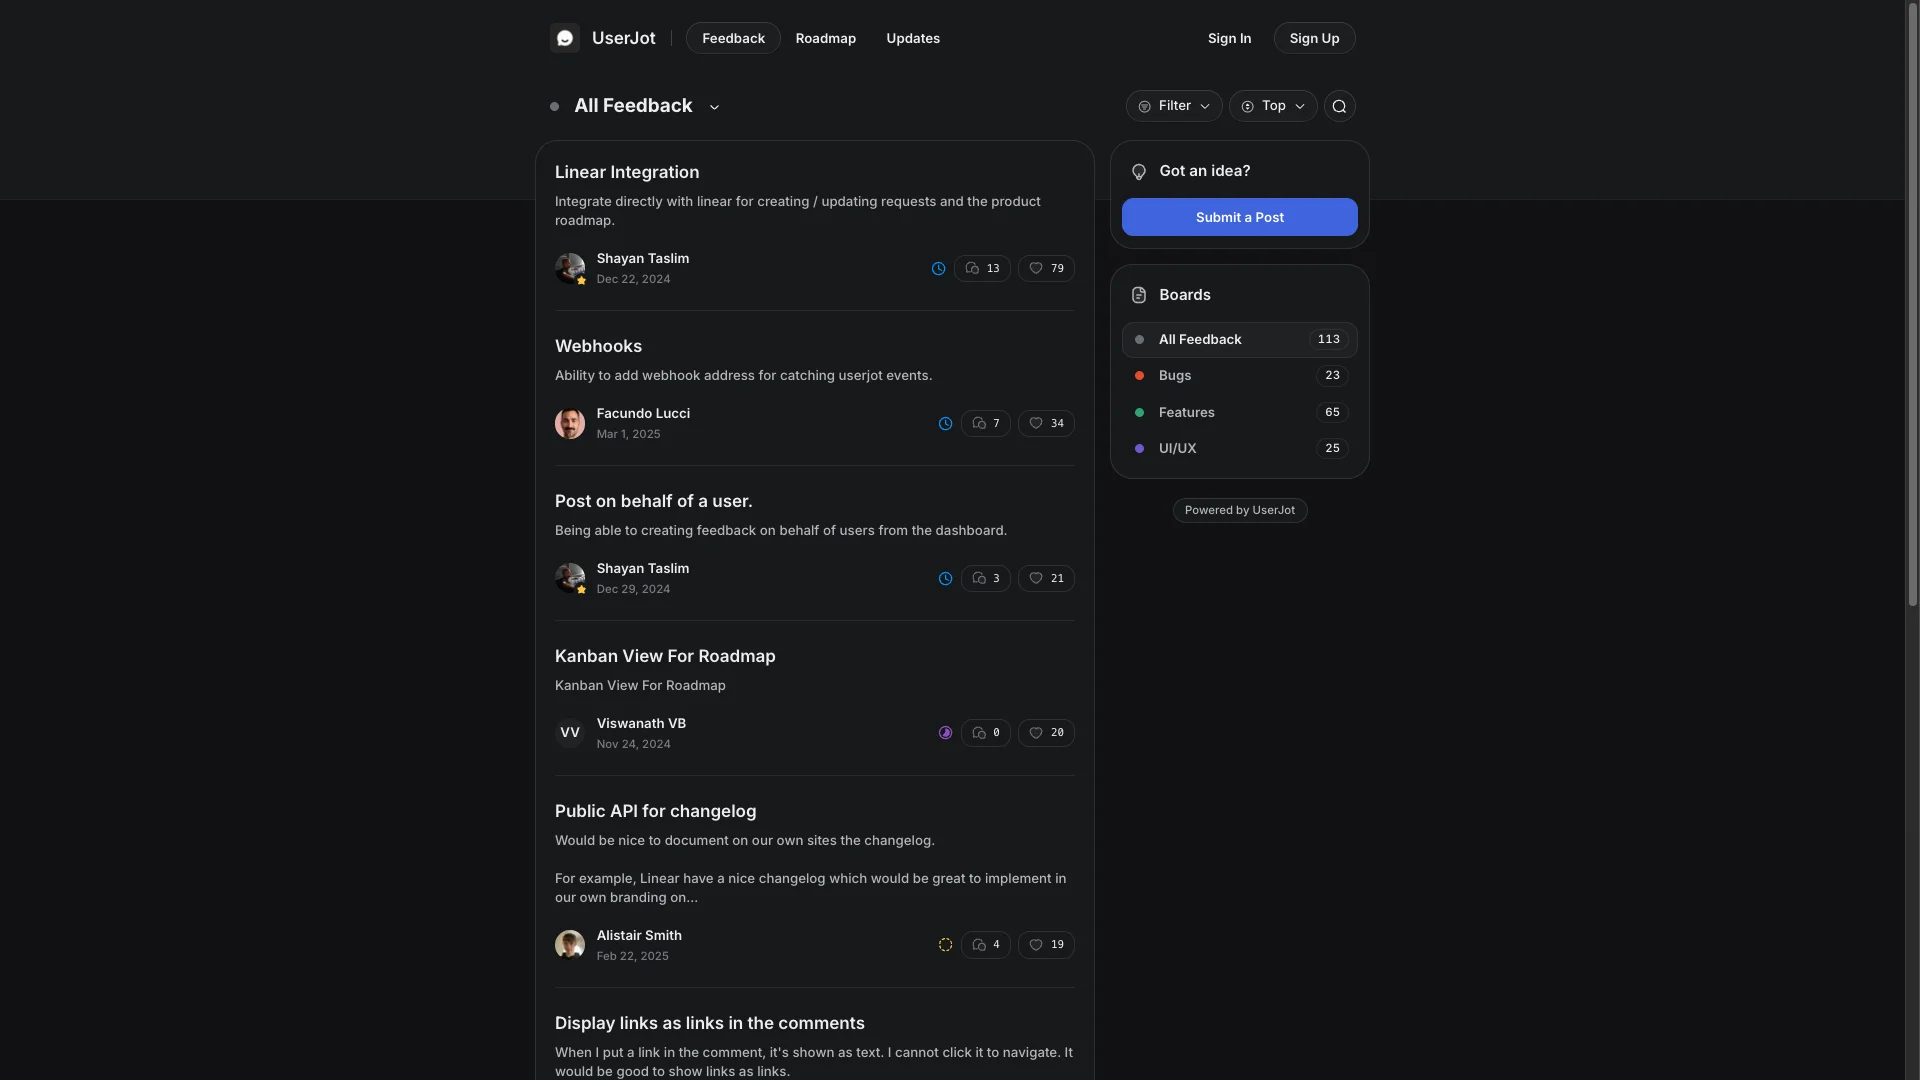Select the green UI/UX board color dot

(1139, 448)
